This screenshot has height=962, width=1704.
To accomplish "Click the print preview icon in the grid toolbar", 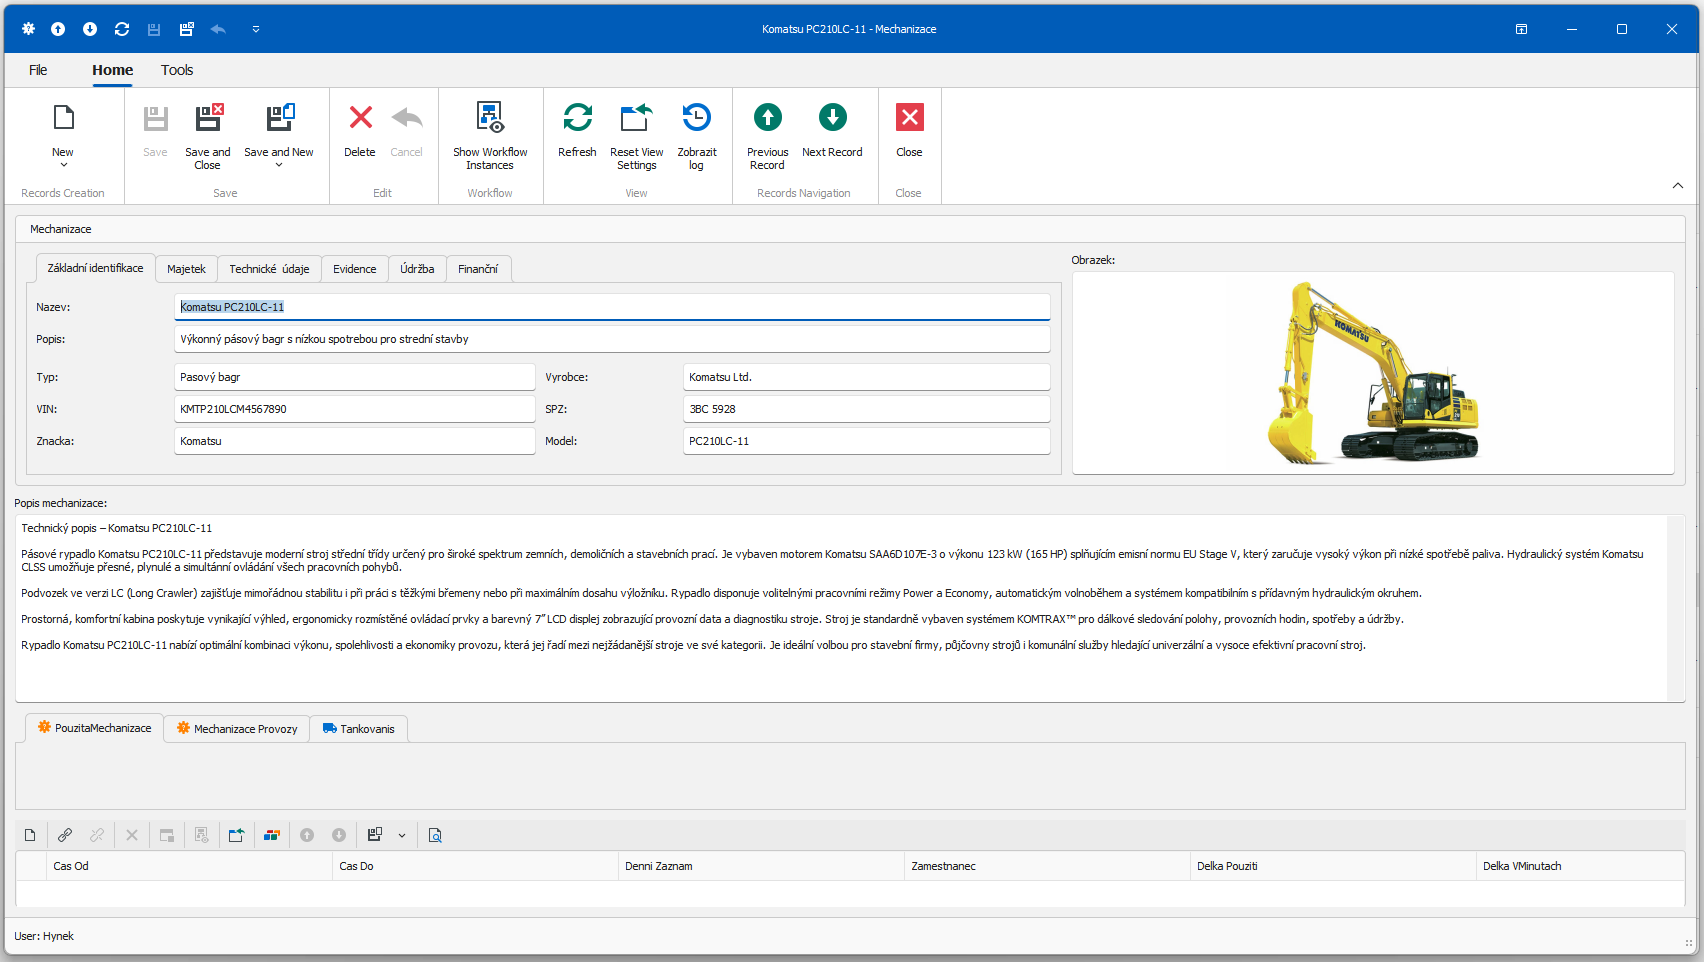I will [435, 835].
